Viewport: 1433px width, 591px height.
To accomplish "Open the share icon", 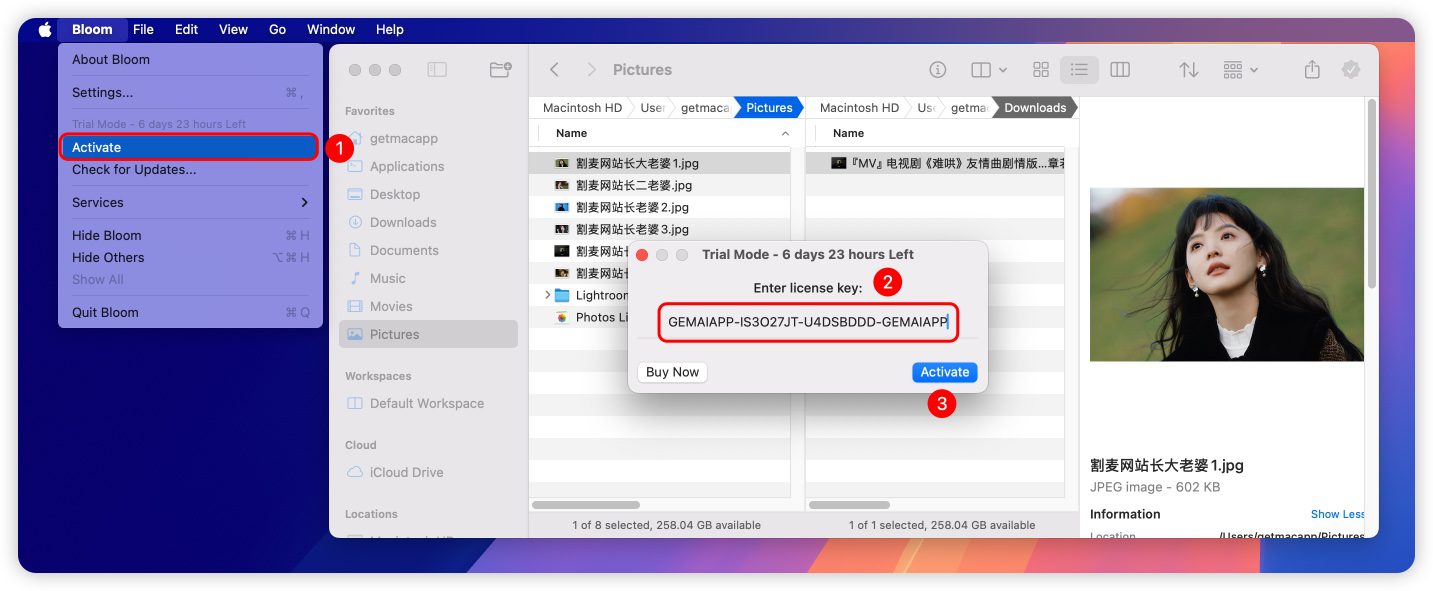I will pos(1312,70).
